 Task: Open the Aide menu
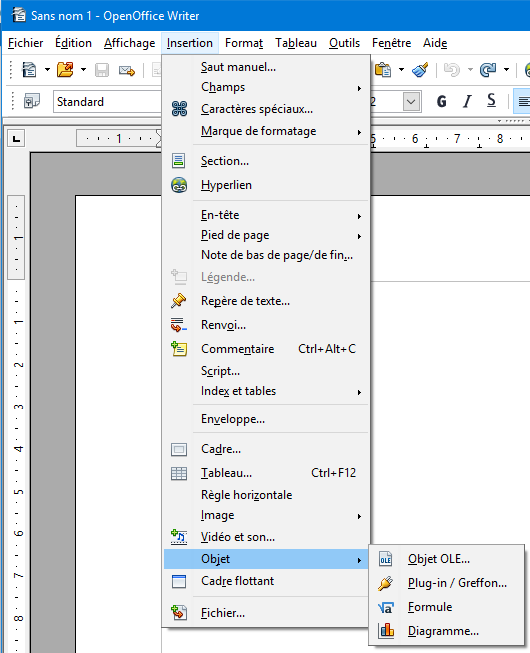[x=435, y=43]
